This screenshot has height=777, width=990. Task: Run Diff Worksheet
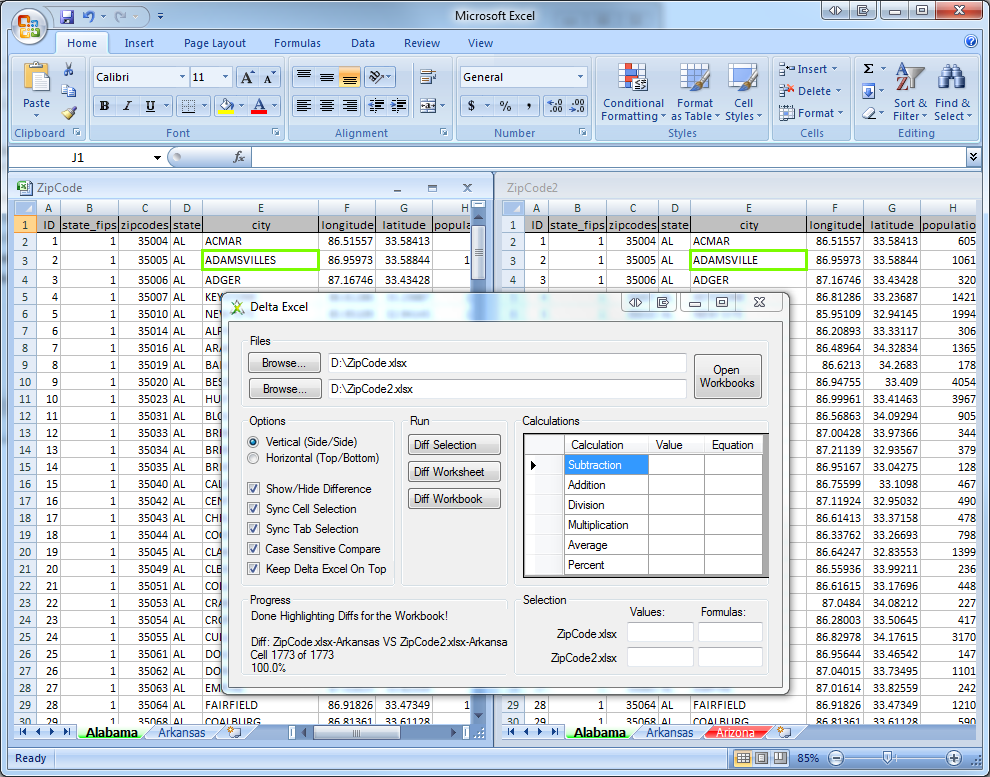click(x=454, y=472)
